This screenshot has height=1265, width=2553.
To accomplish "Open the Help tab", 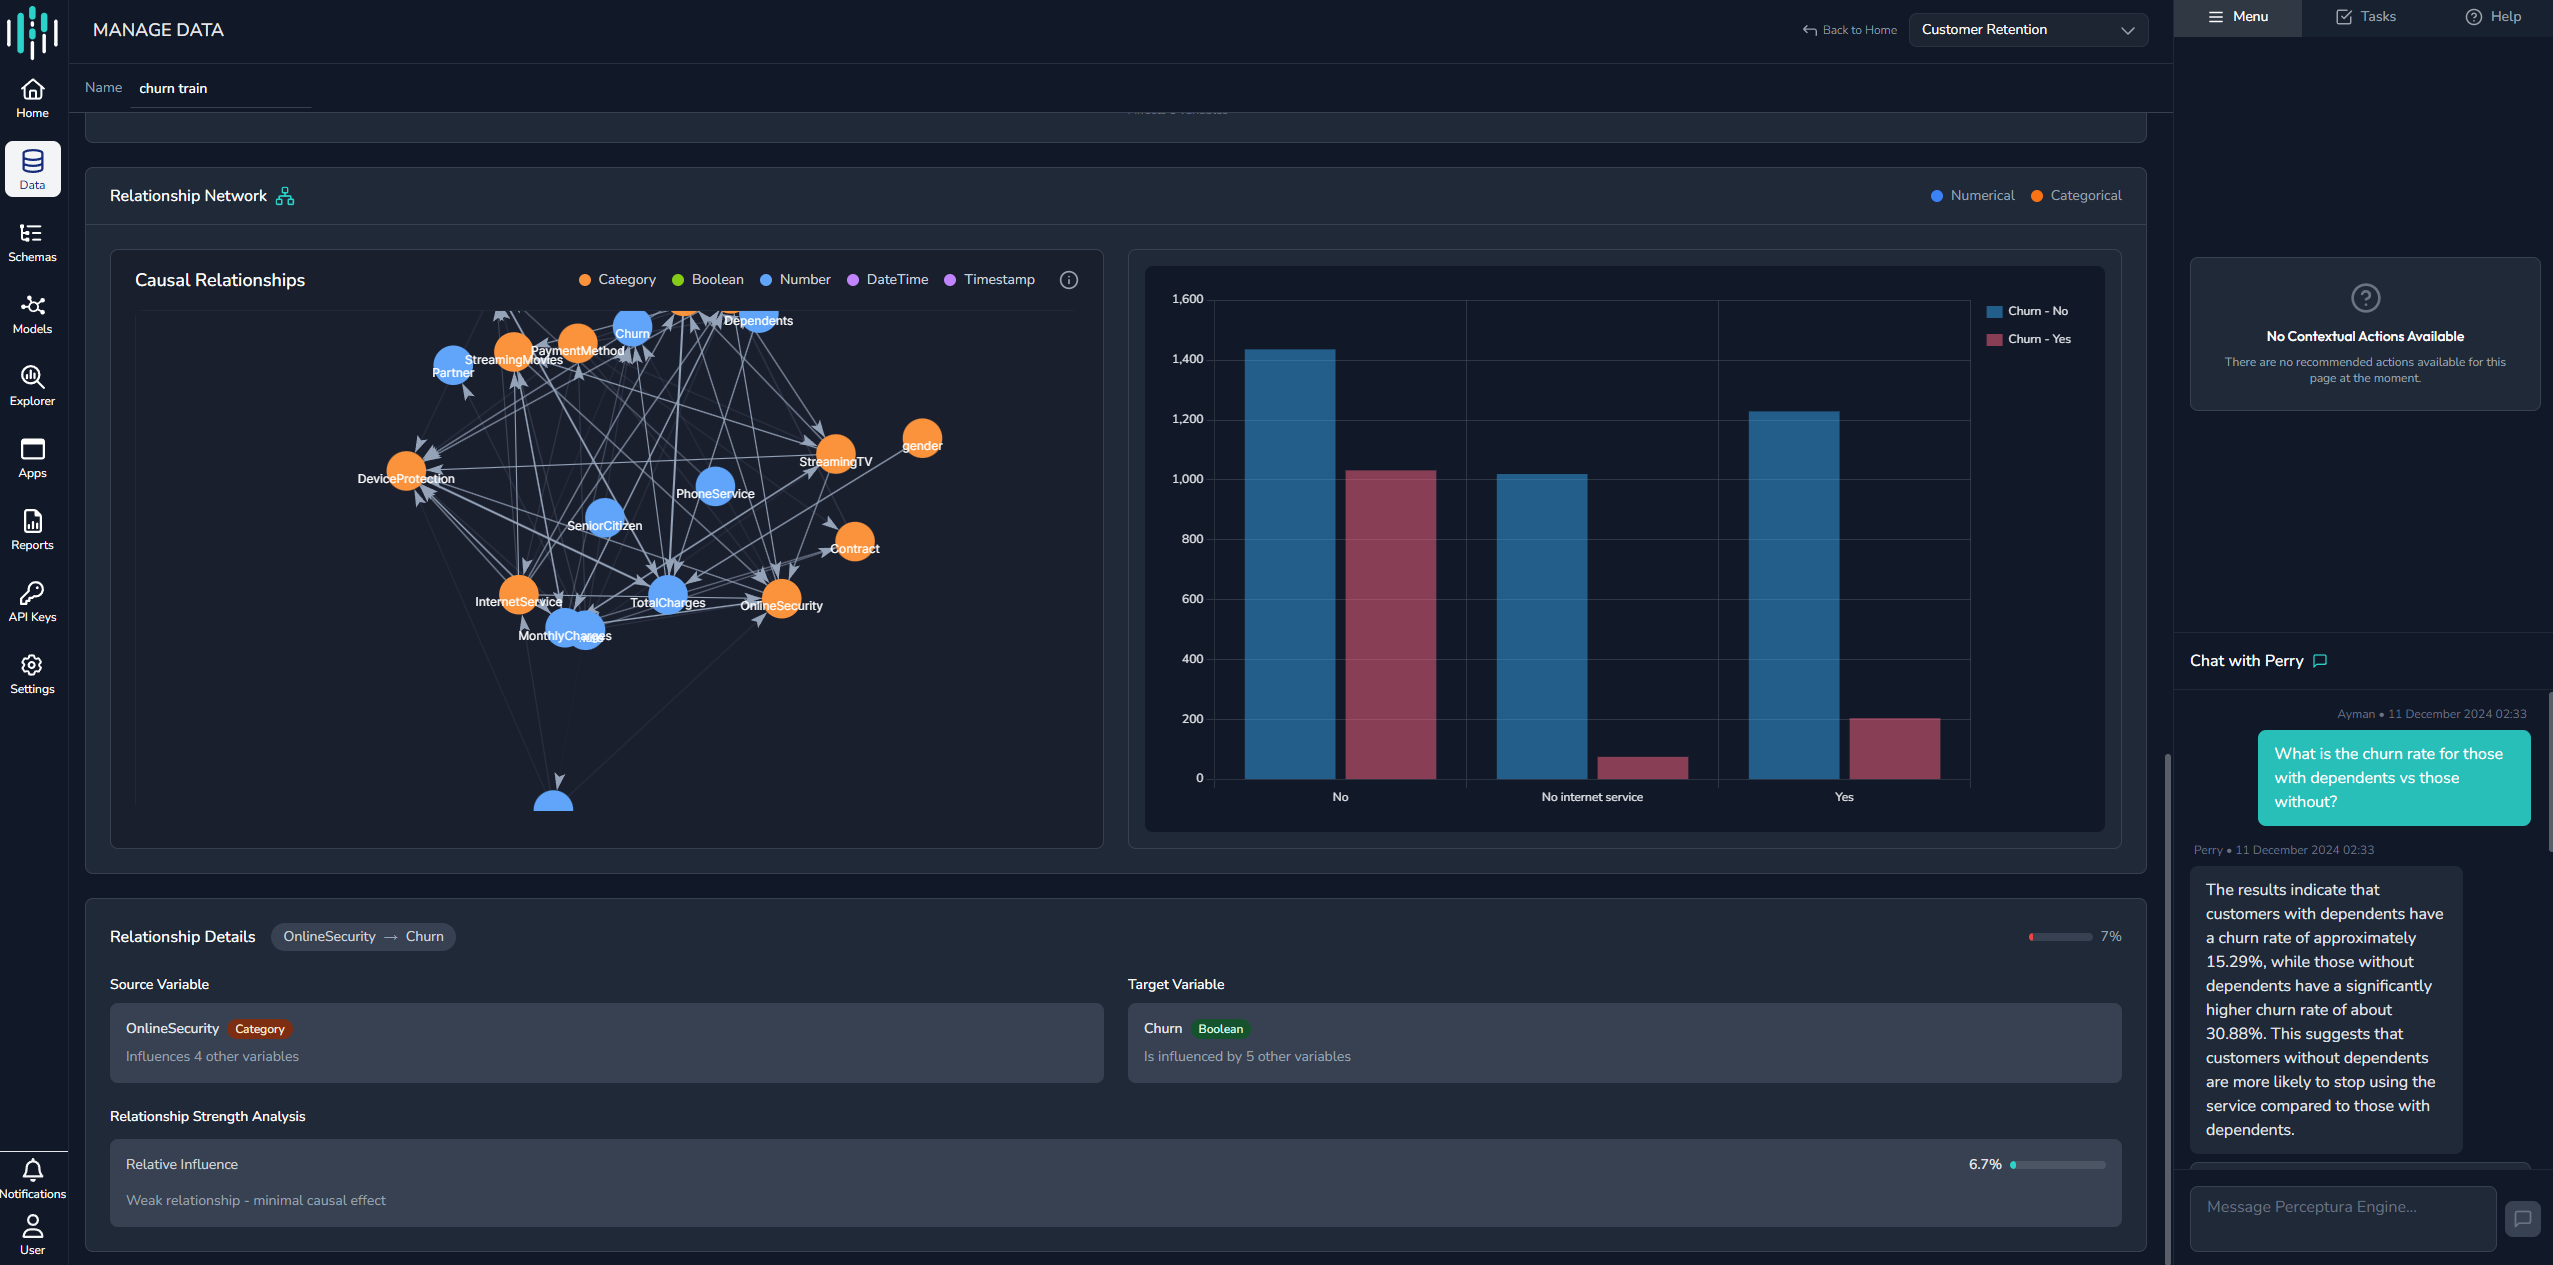I will tap(2492, 17).
